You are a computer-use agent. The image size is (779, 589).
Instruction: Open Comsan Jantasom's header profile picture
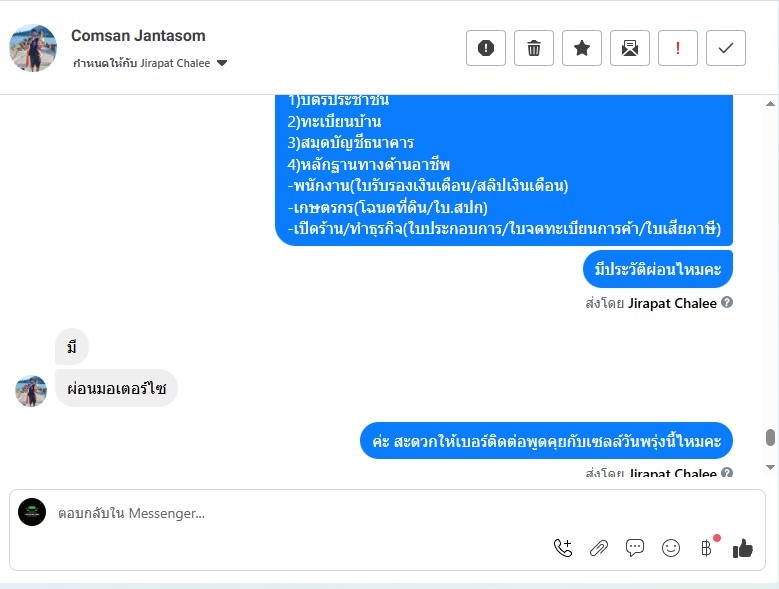click(33, 48)
